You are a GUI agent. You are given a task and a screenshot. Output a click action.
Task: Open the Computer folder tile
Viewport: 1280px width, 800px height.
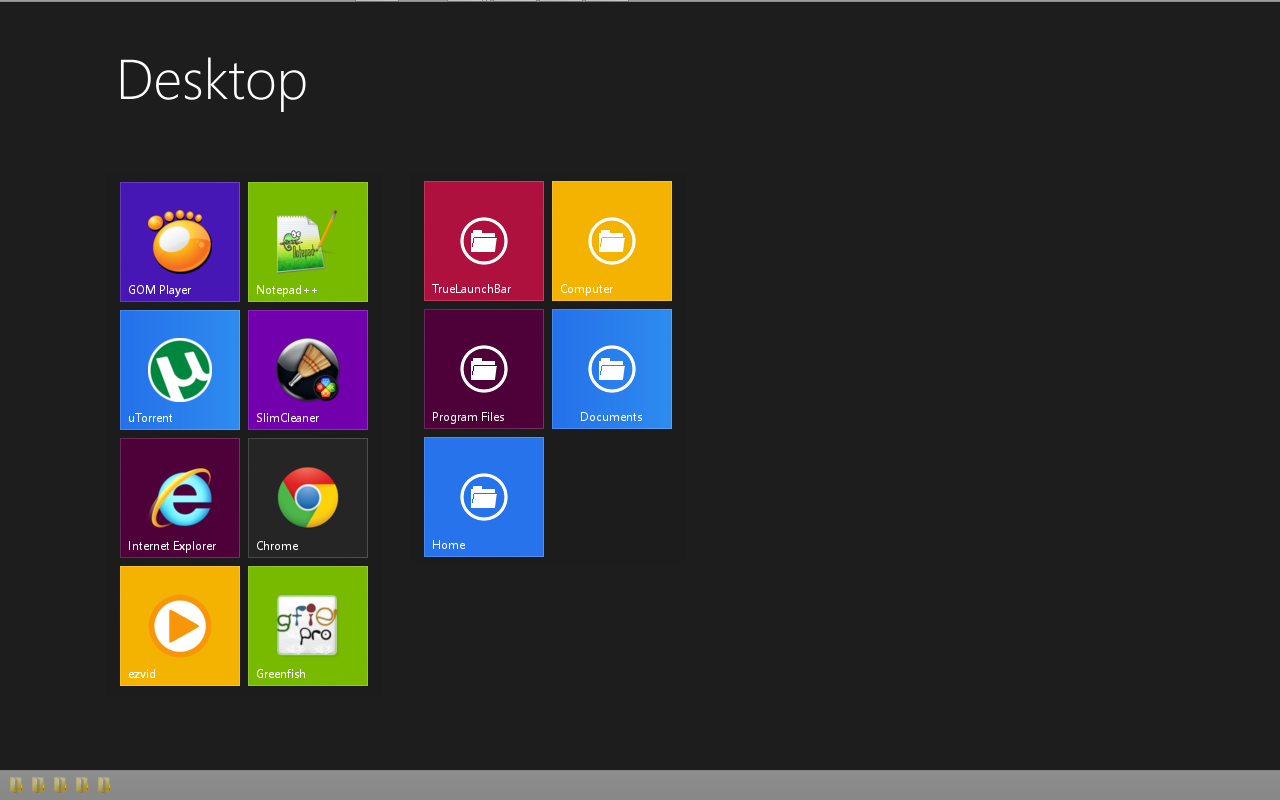point(612,241)
